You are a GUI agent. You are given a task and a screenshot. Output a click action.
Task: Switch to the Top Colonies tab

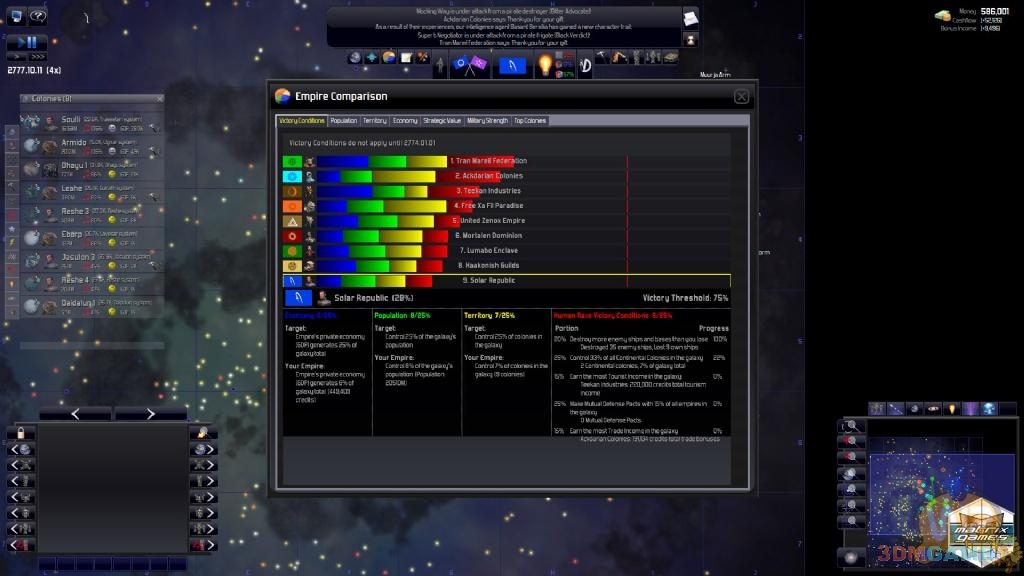tap(530, 121)
